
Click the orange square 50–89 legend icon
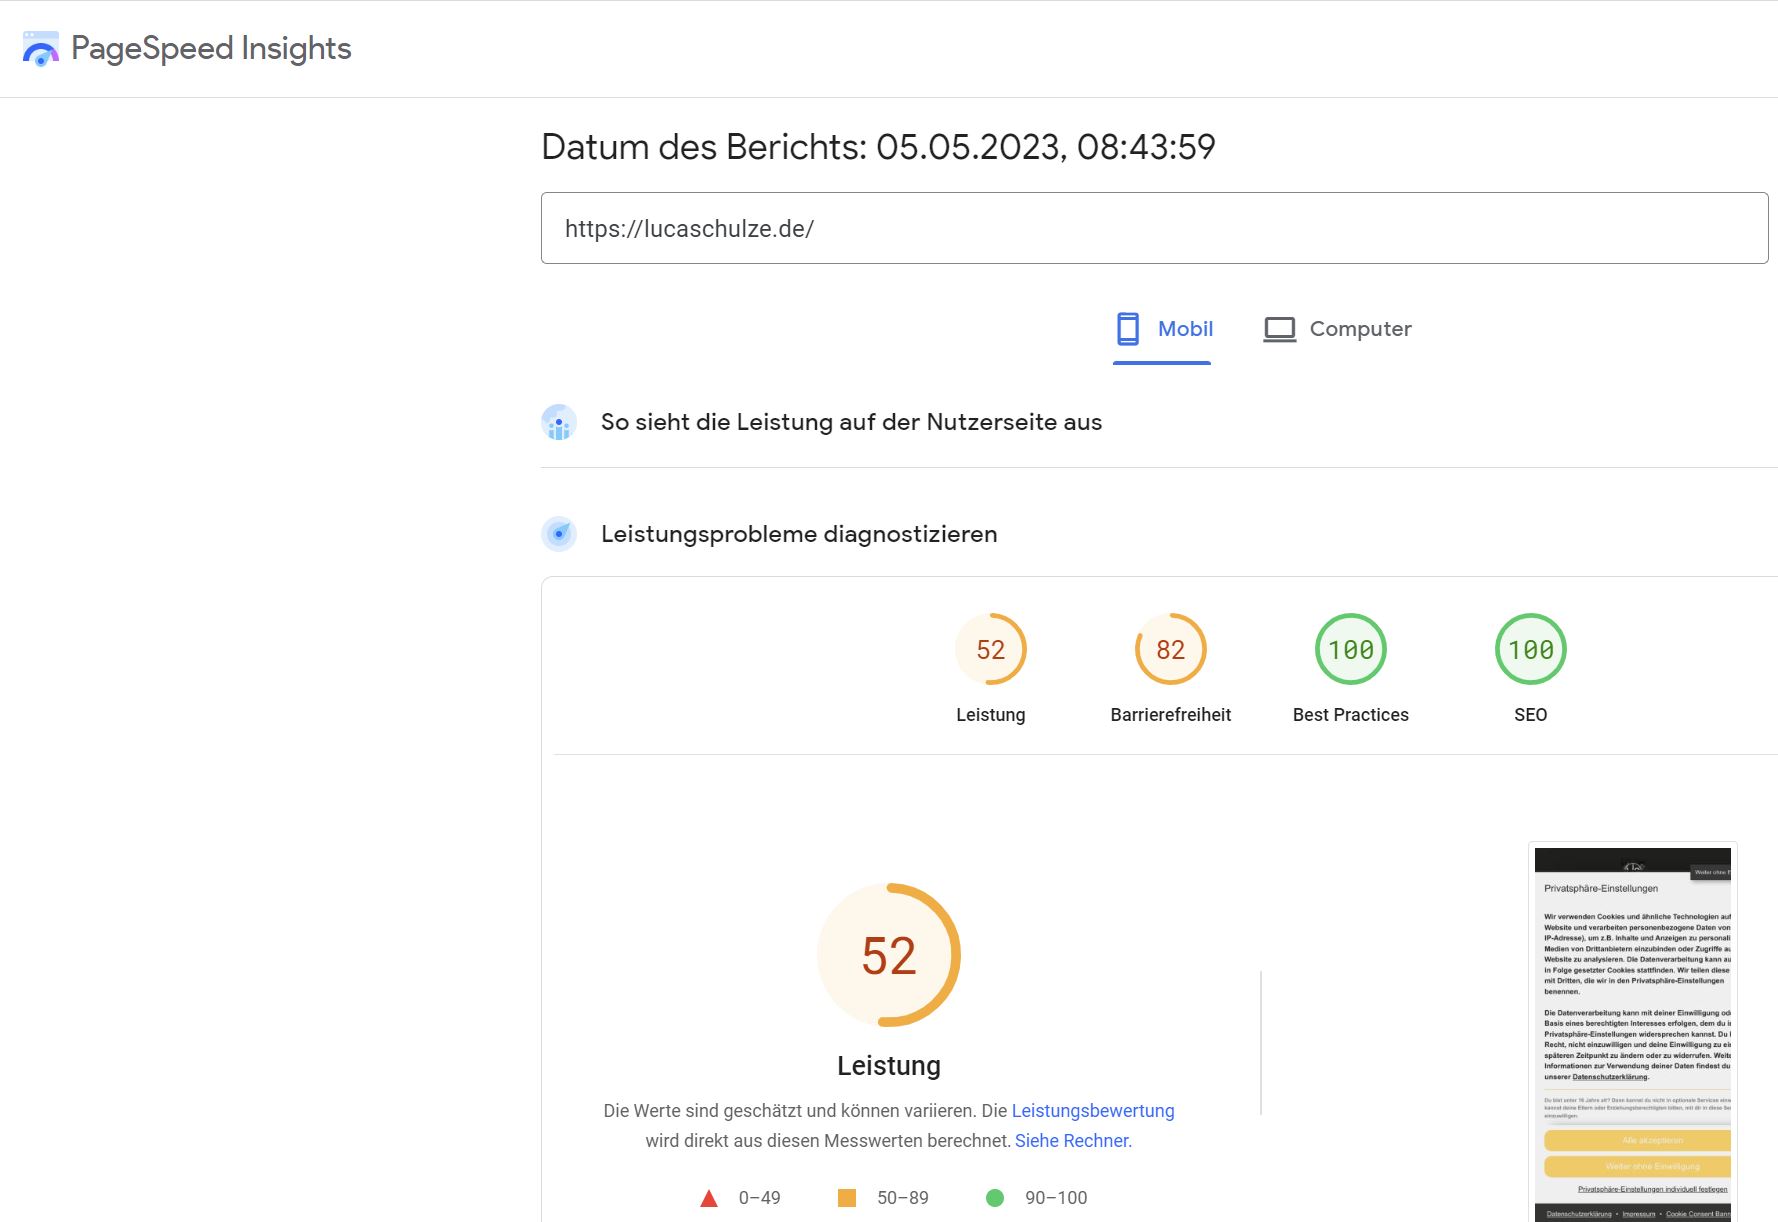point(847,1198)
